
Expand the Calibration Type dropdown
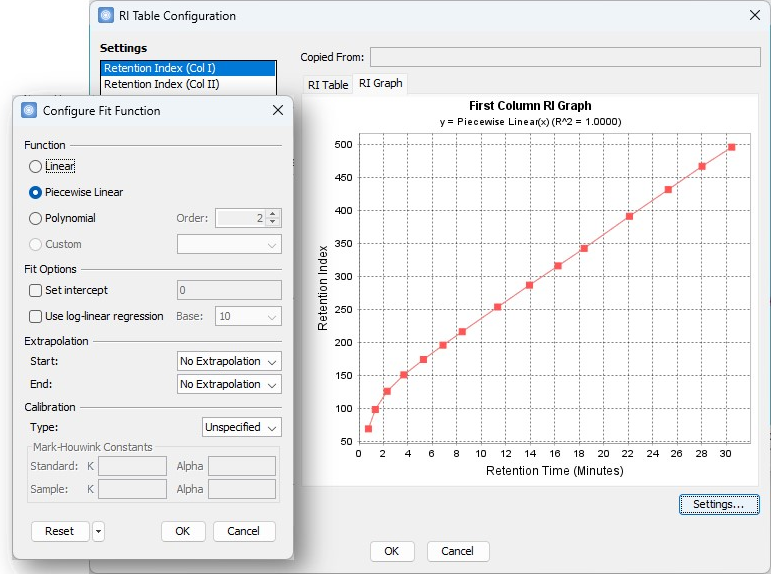pos(241,427)
